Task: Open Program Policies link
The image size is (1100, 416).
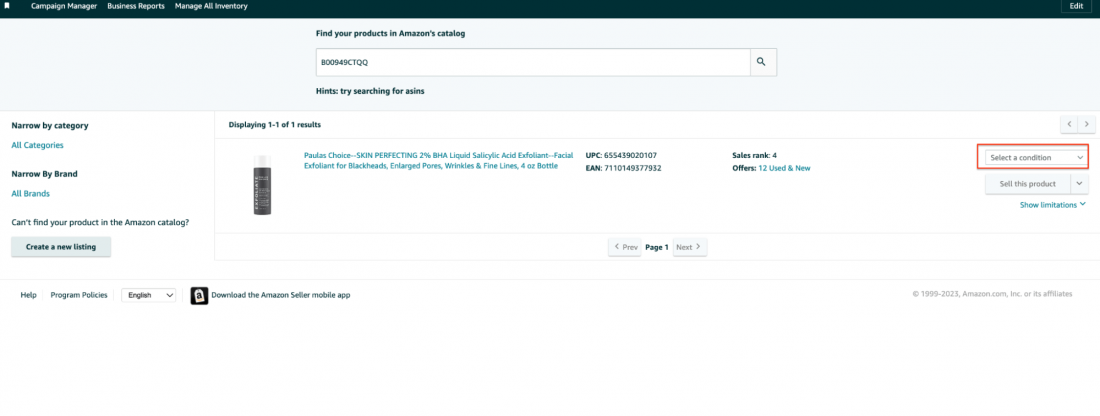Action: tap(79, 295)
